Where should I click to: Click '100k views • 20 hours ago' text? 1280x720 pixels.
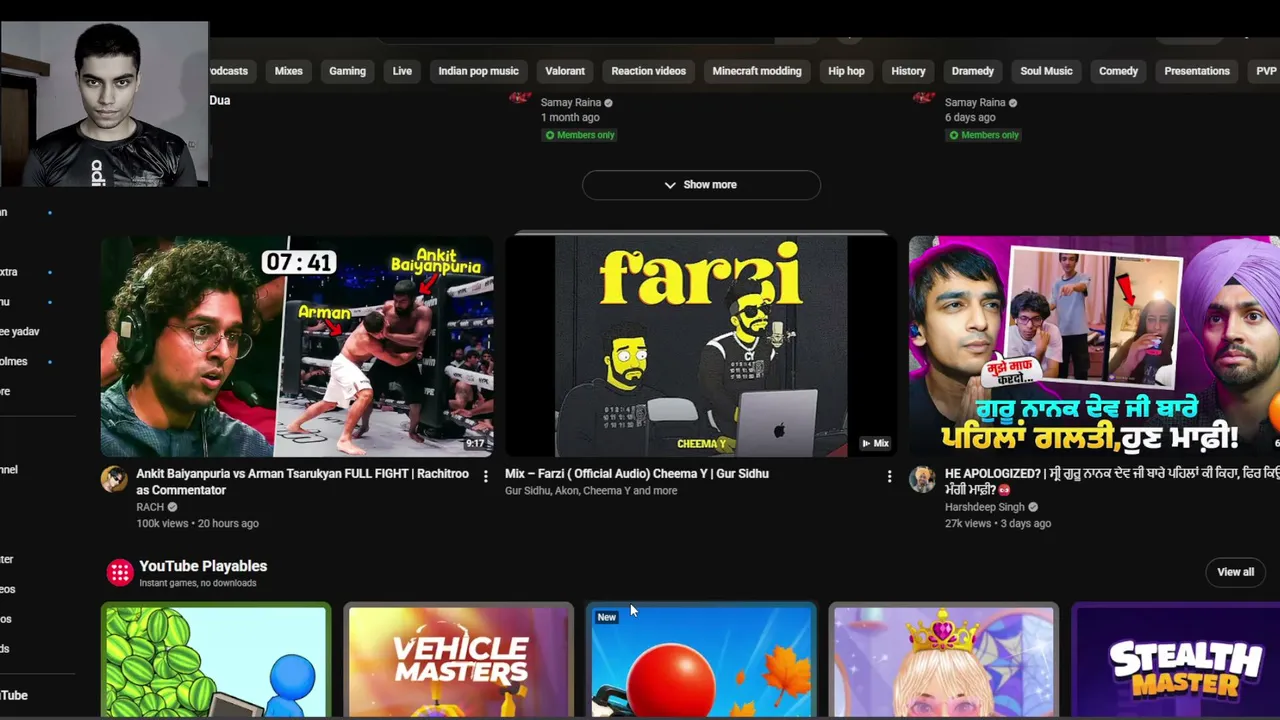(x=197, y=523)
